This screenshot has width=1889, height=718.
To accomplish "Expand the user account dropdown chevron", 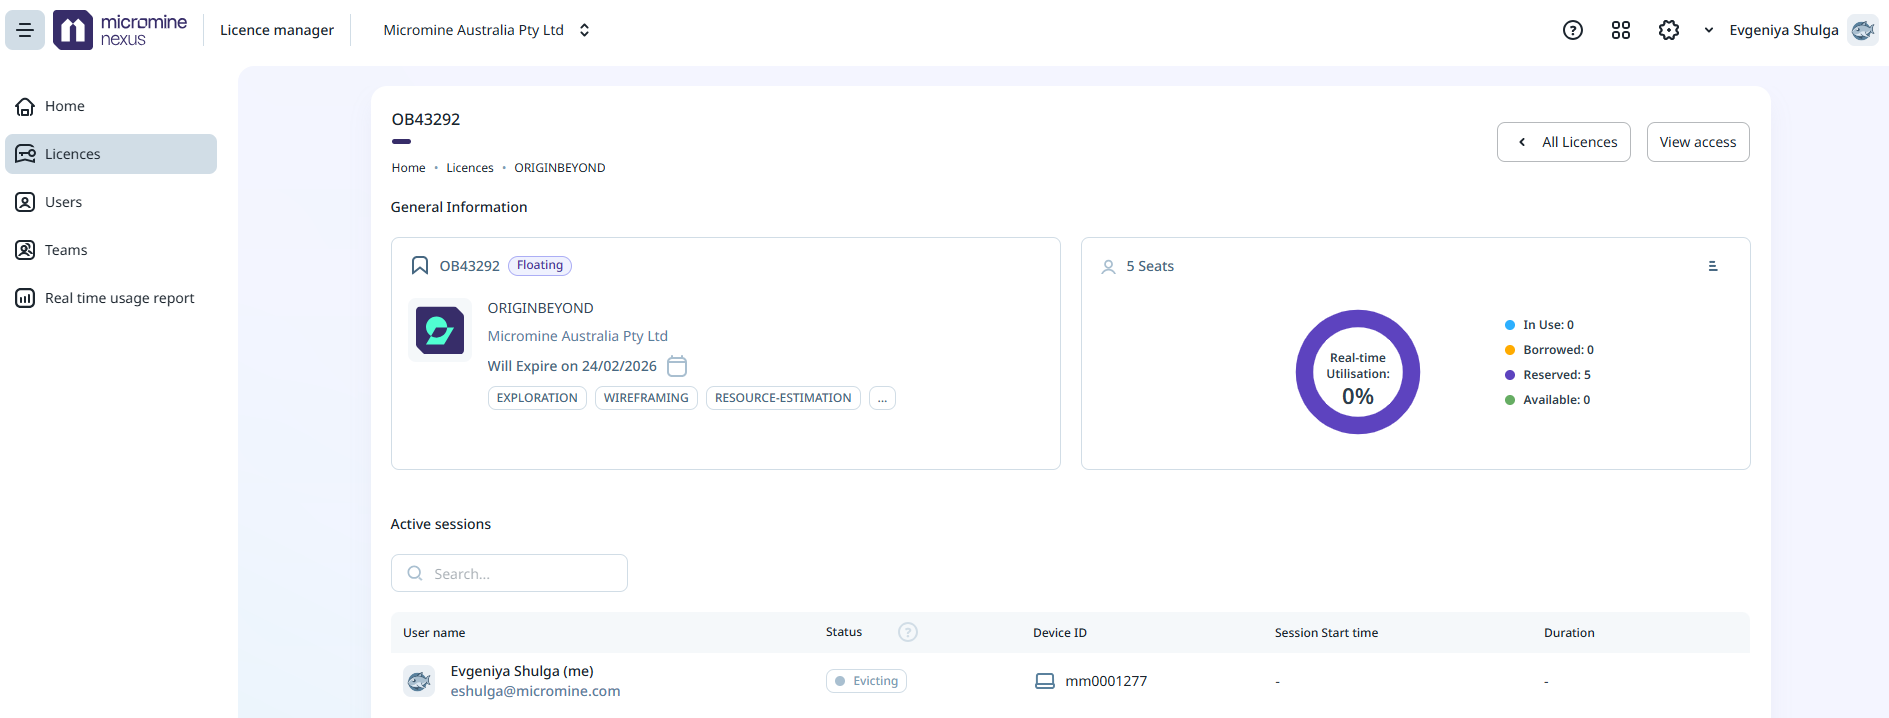I will click(x=1709, y=30).
